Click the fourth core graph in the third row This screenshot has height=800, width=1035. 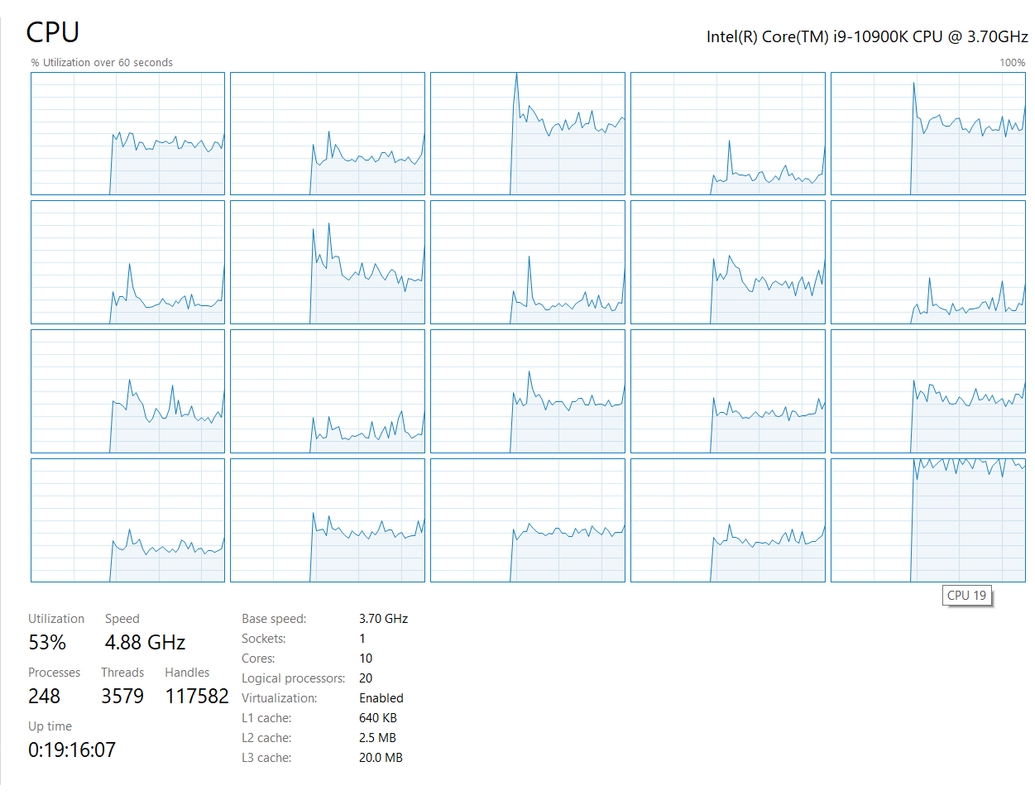click(x=727, y=391)
